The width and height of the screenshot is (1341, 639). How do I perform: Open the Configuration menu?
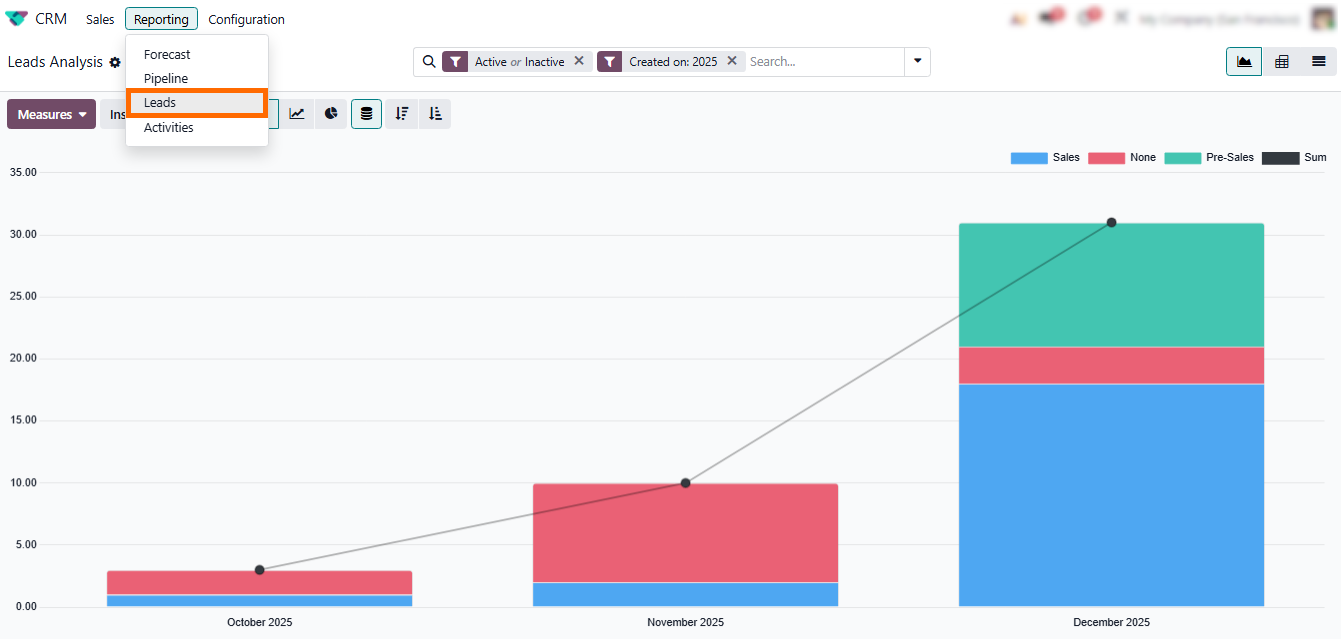246,19
